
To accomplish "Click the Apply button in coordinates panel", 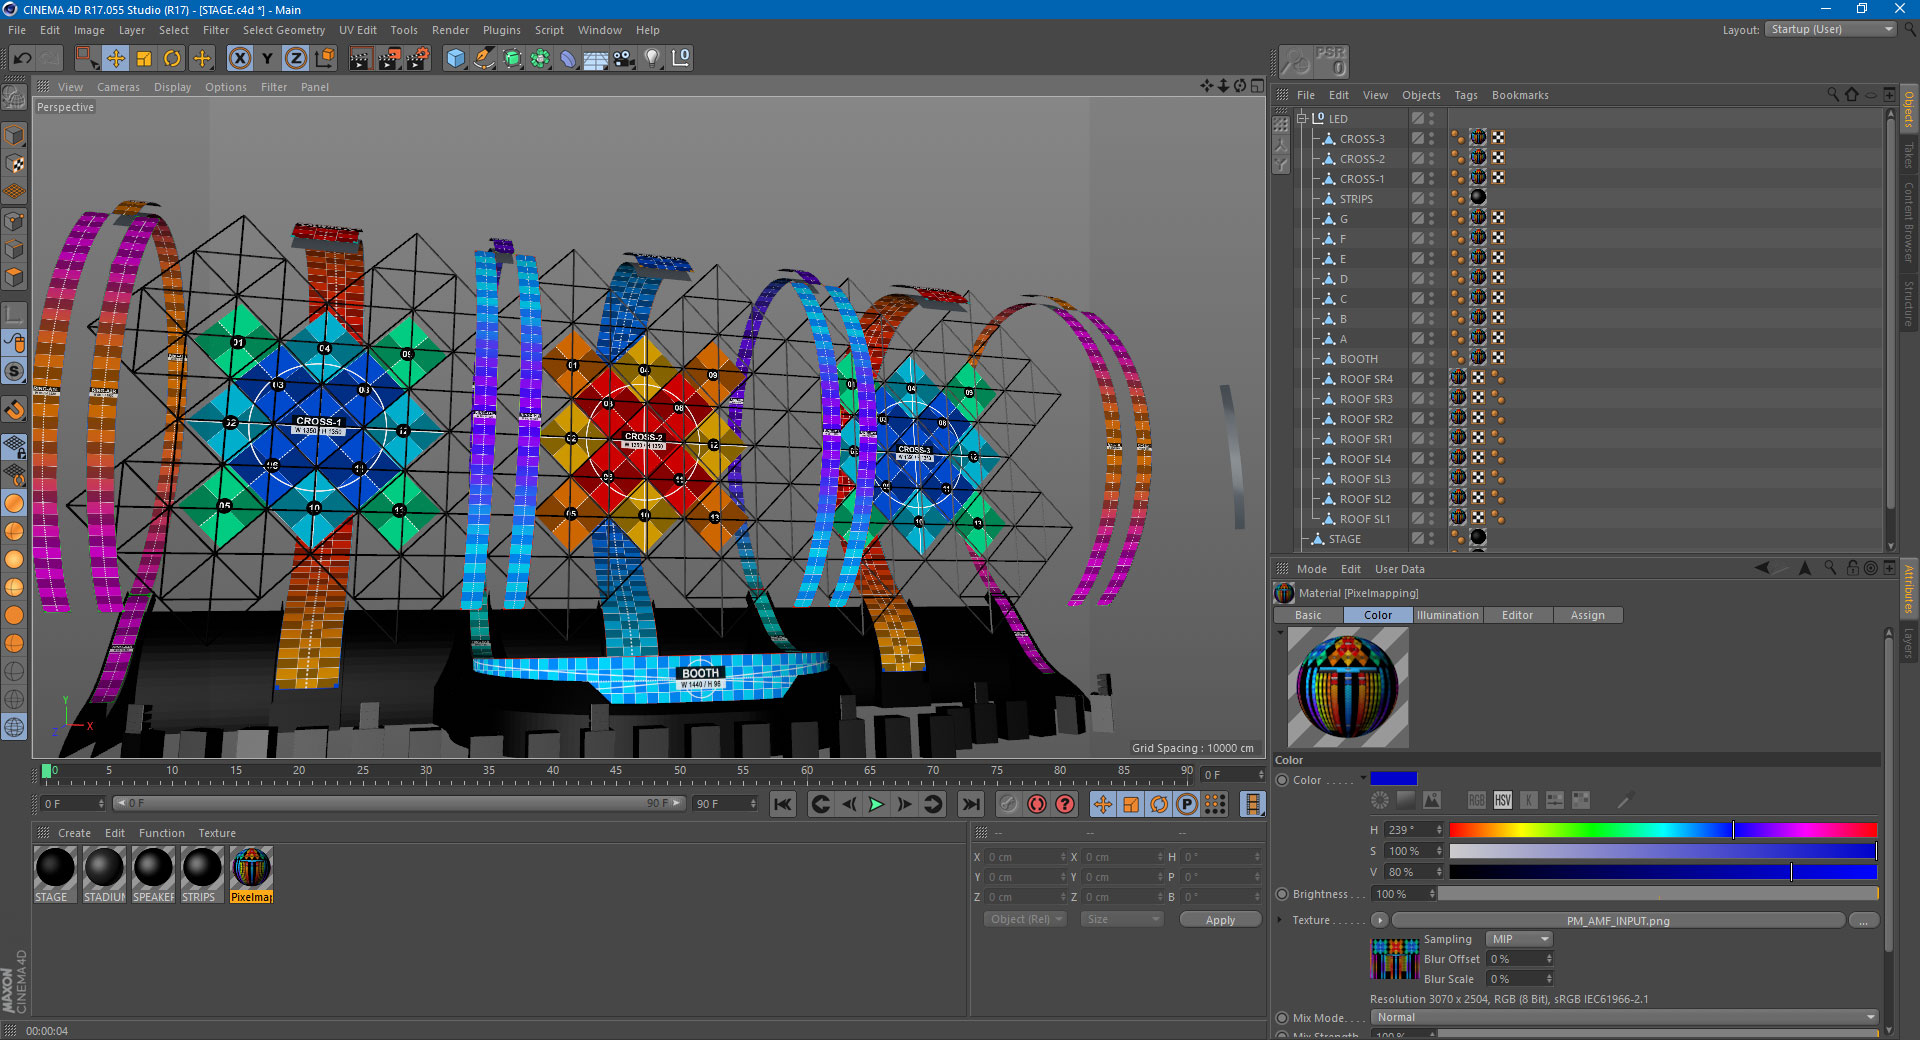I will (1220, 920).
